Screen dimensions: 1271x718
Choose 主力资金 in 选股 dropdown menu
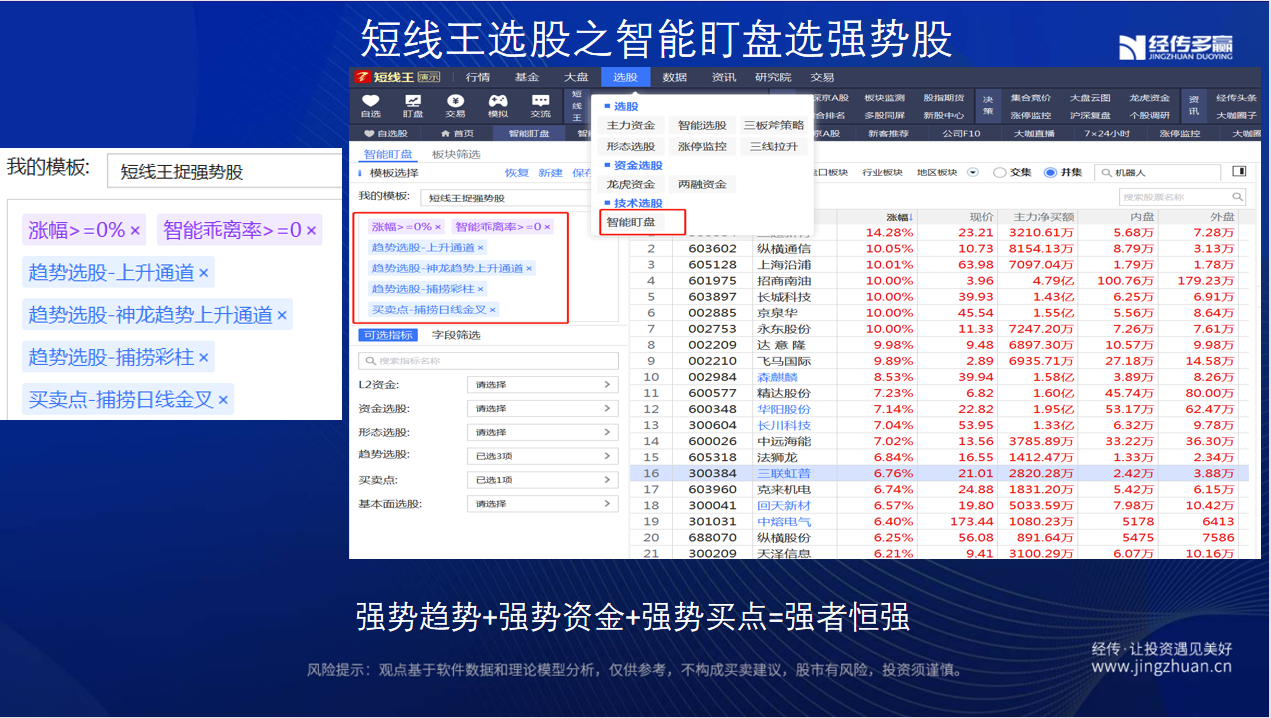pos(631,125)
